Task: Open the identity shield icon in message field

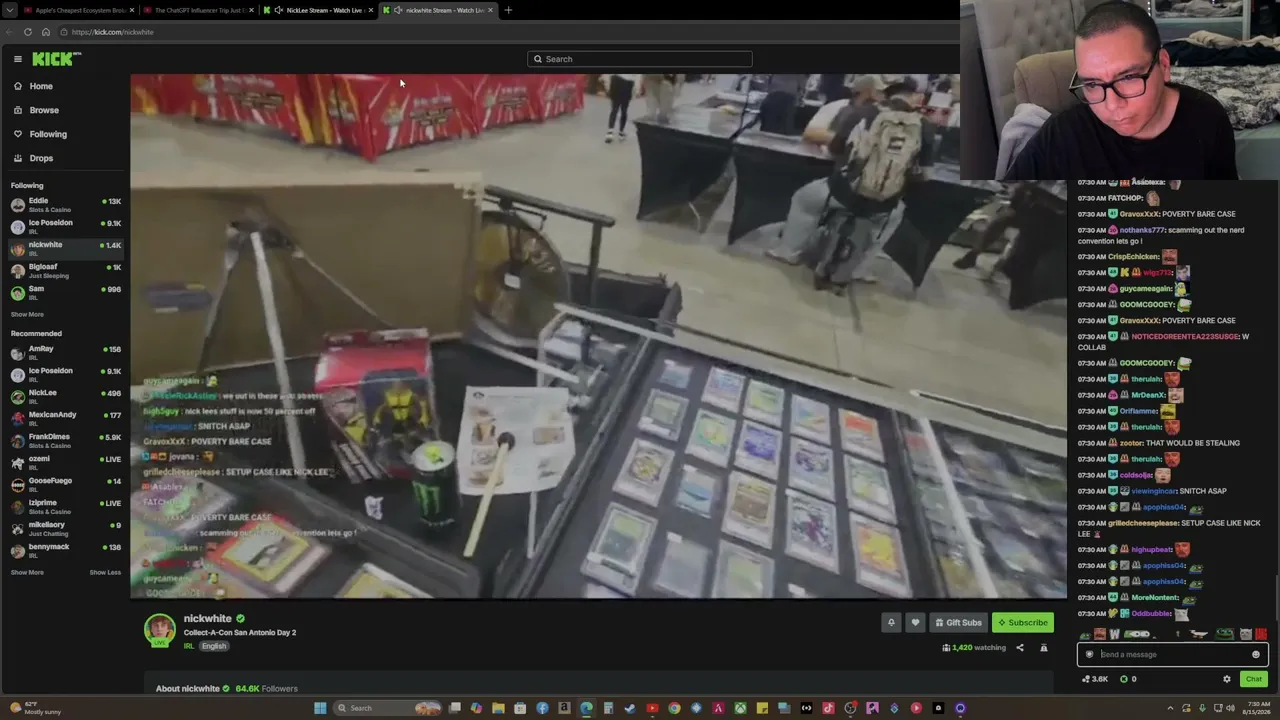Action: click(1090, 655)
